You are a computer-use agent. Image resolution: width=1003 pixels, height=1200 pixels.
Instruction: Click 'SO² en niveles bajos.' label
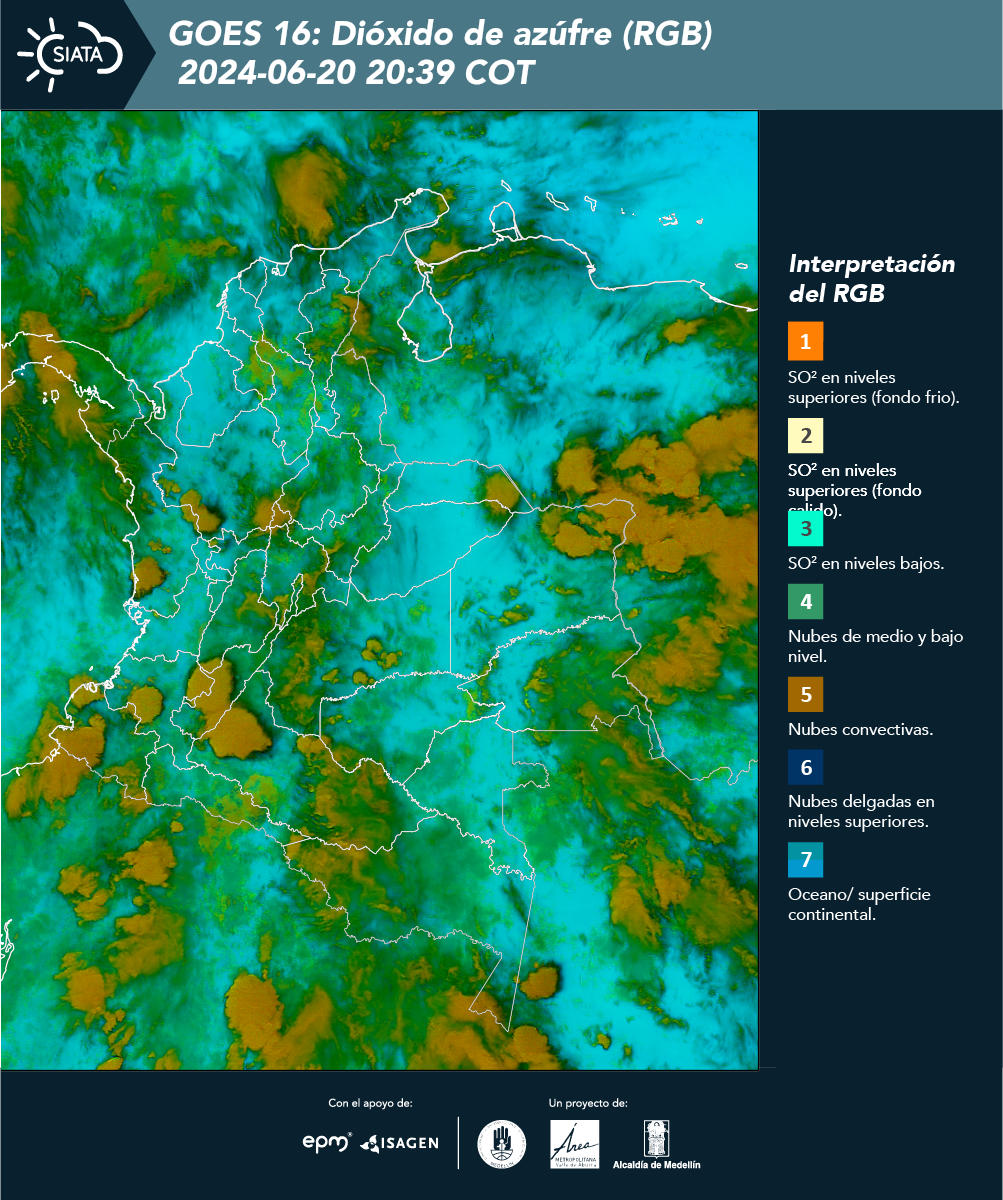(x=866, y=563)
